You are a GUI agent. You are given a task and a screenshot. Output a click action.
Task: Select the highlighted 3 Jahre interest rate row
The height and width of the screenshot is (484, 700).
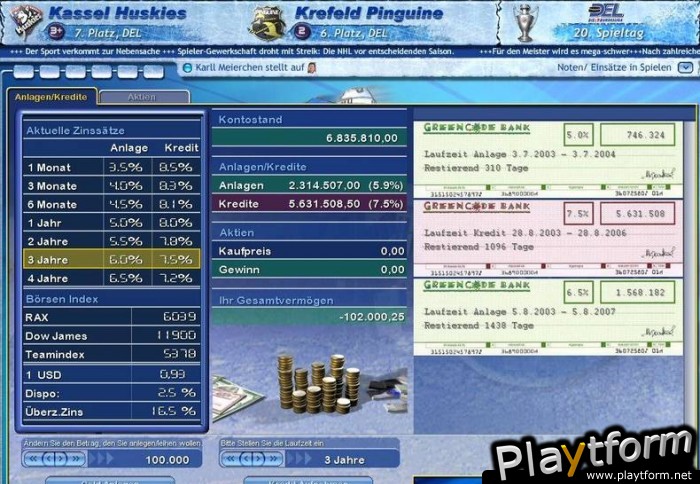click(112, 259)
